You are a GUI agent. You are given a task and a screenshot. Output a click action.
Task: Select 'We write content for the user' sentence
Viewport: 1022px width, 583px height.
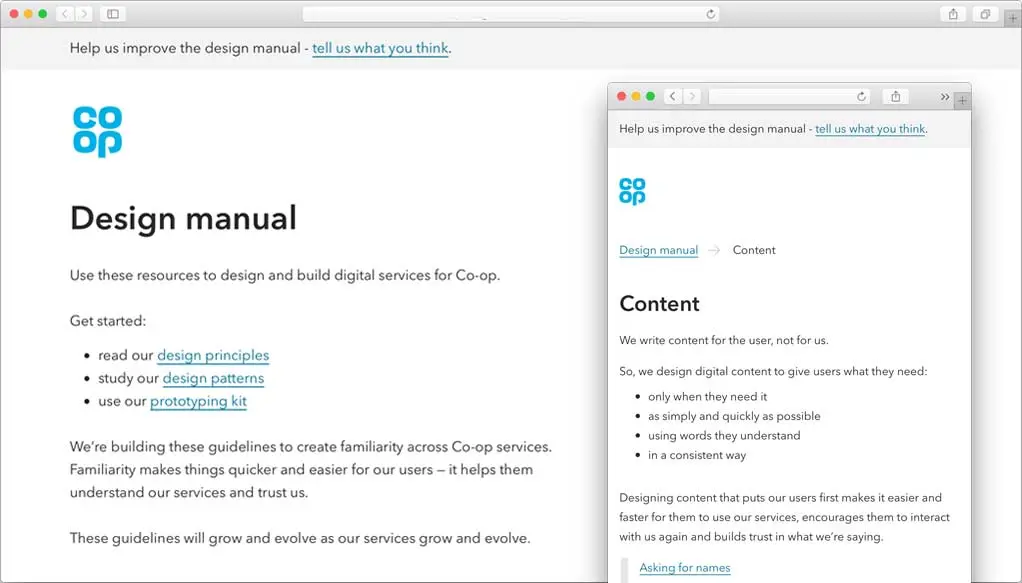[723, 340]
